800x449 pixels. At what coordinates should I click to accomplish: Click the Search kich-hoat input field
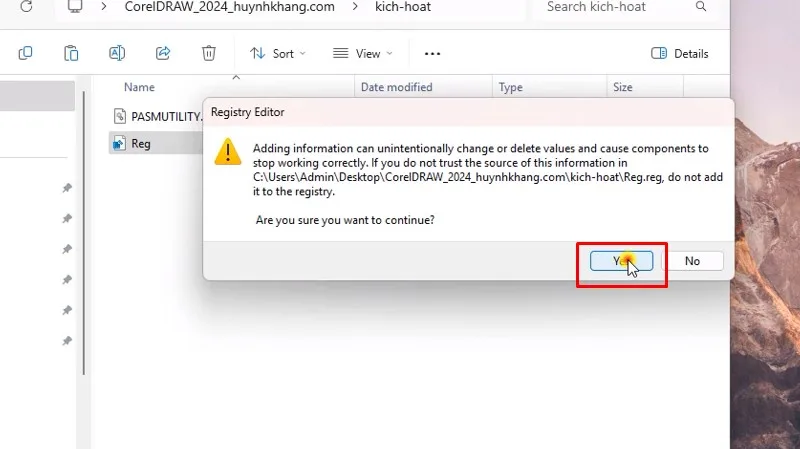pos(620,8)
